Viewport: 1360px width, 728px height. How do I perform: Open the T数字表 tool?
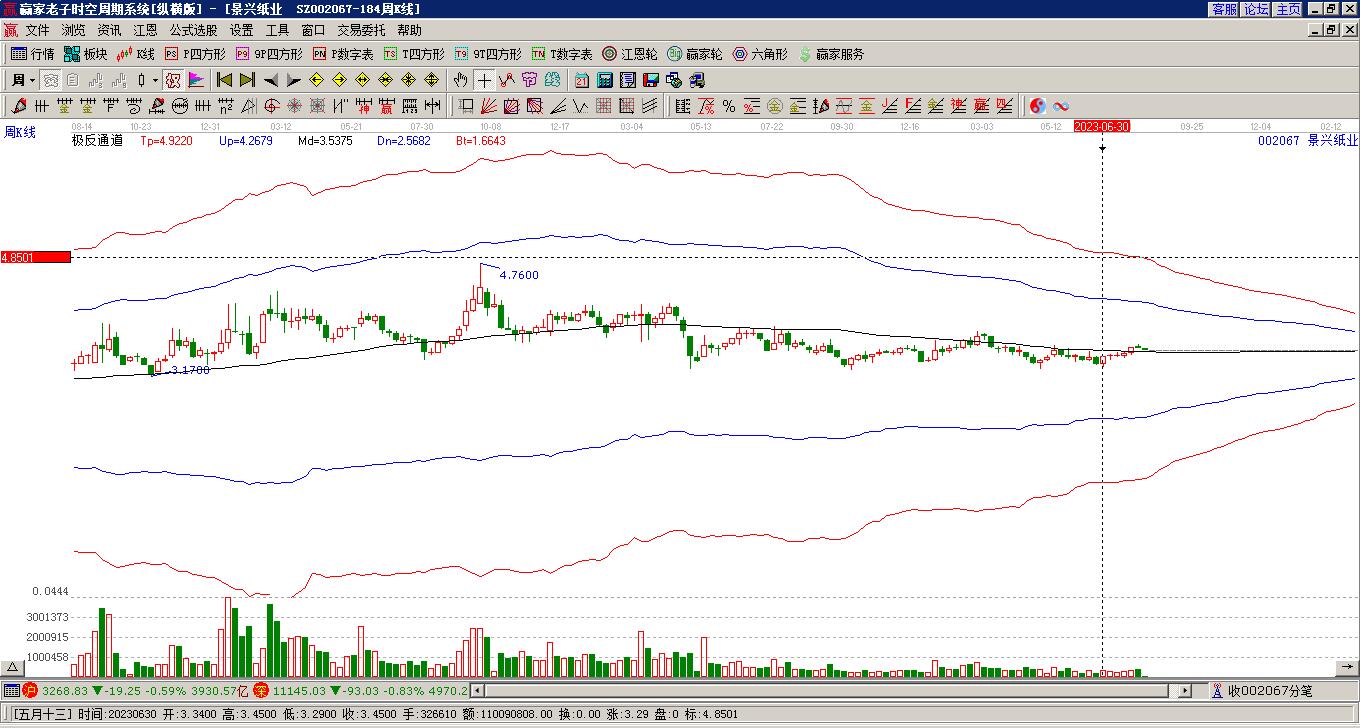coord(562,54)
